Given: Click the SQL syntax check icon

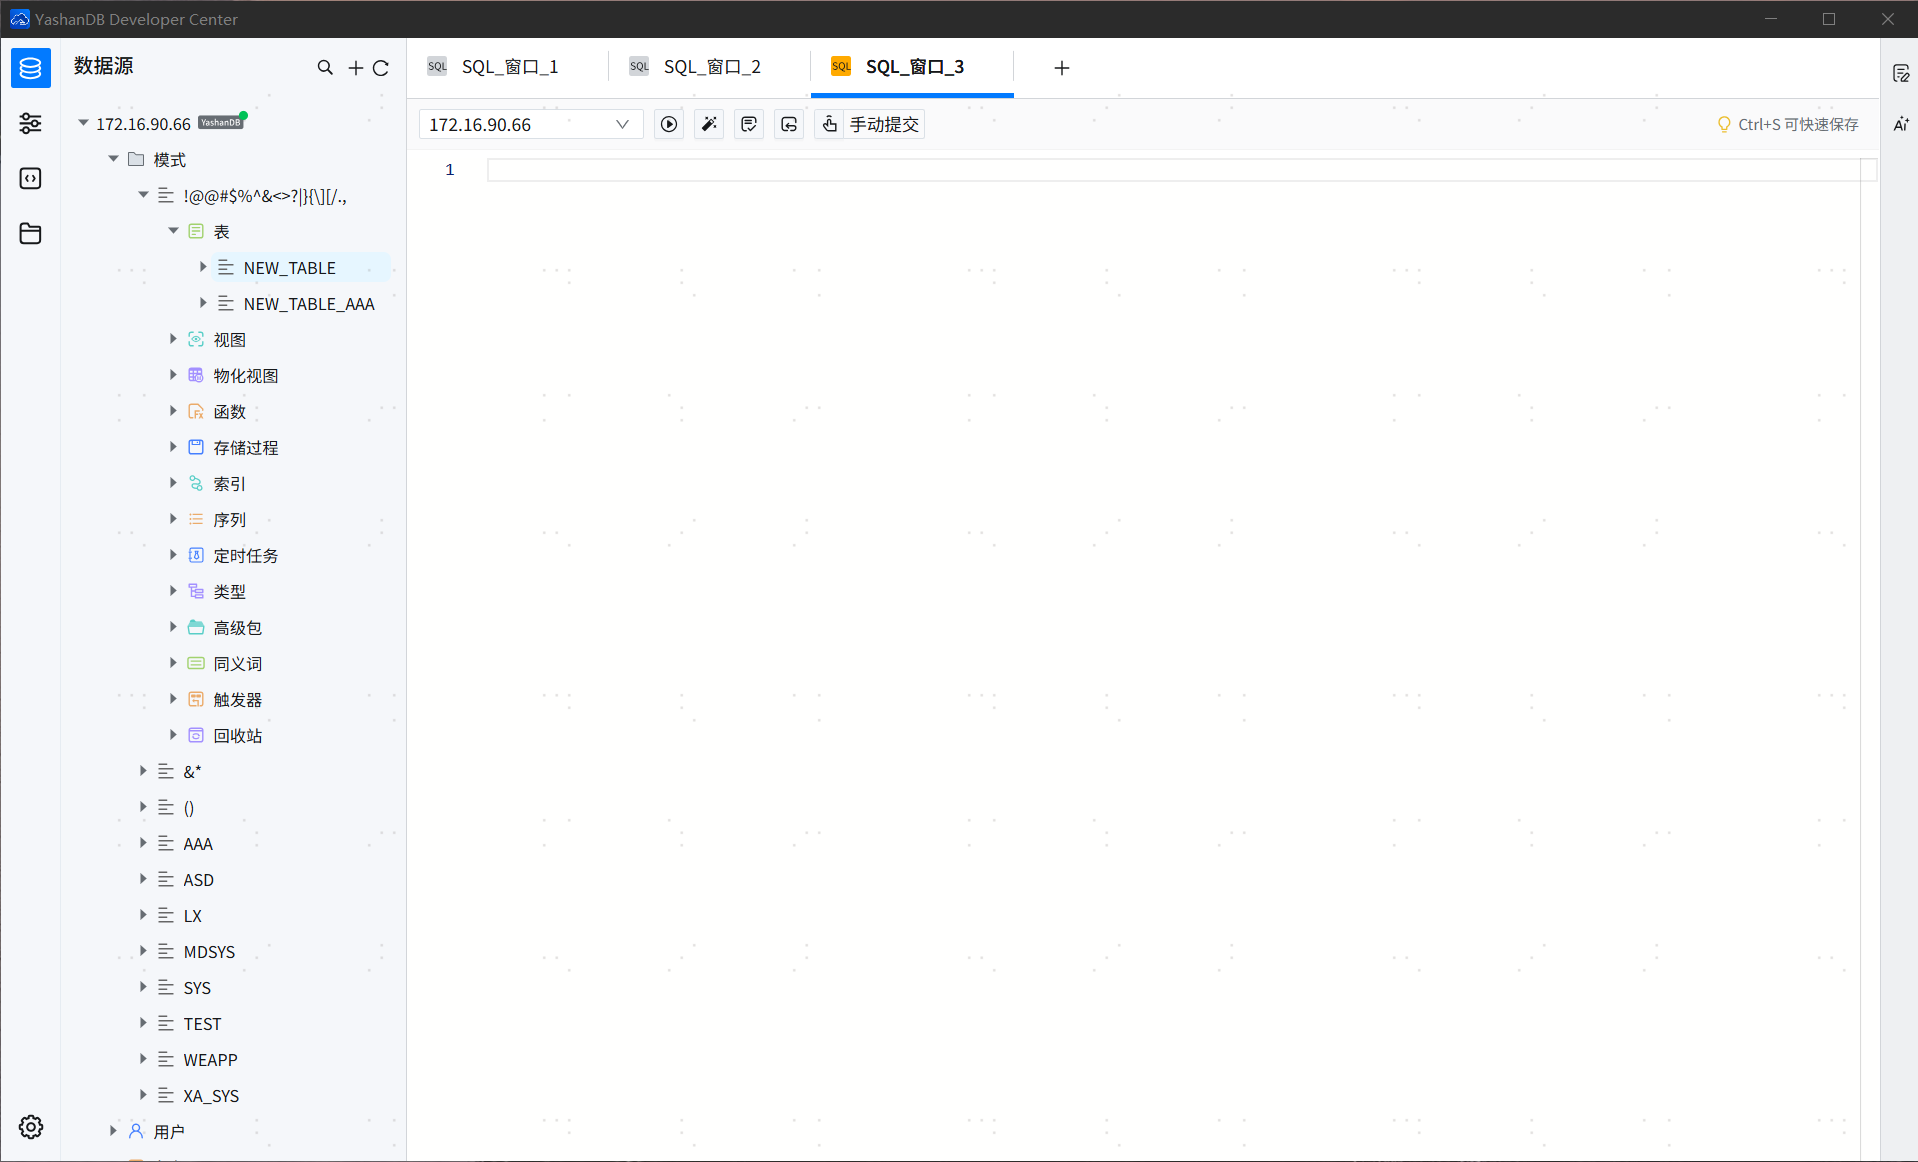Looking at the screenshot, I should pyautogui.click(x=748, y=124).
